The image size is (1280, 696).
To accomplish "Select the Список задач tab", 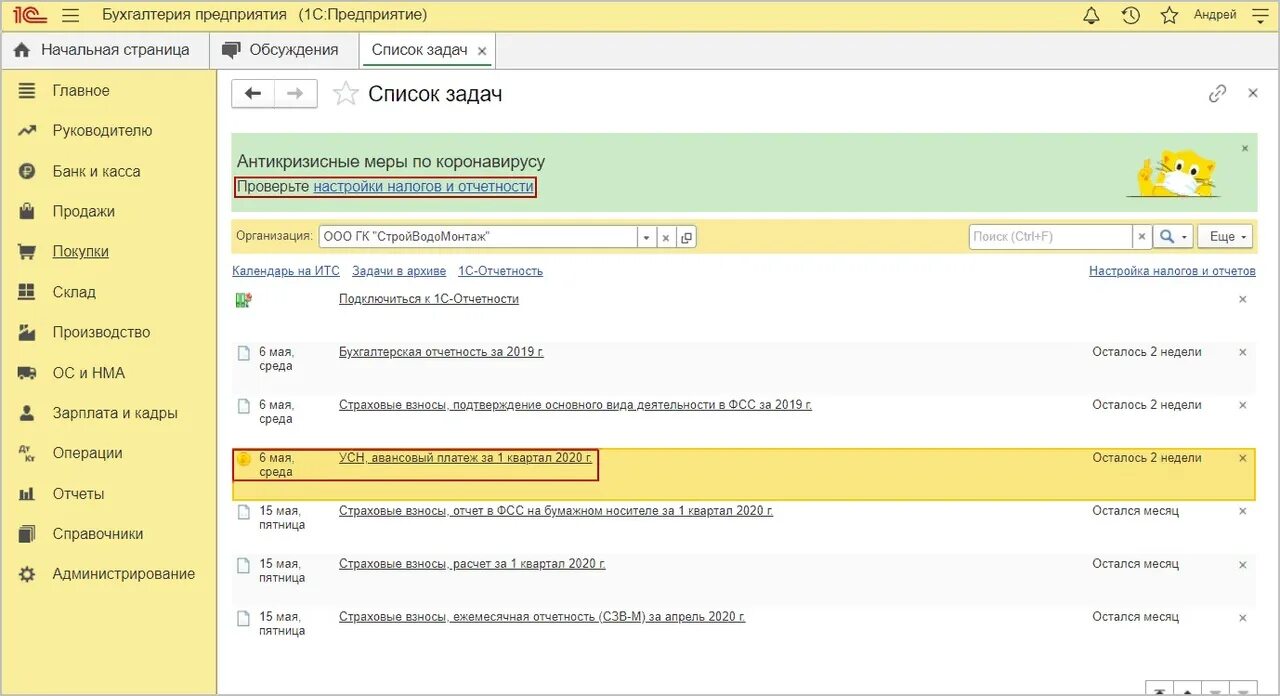I will (x=419, y=50).
